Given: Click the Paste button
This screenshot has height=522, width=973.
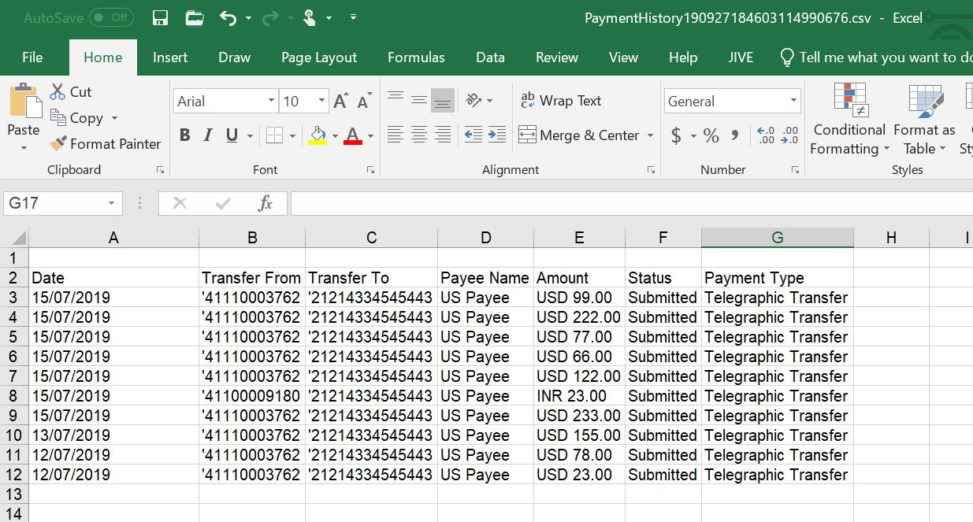Looking at the screenshot, I should click(23, 115).
